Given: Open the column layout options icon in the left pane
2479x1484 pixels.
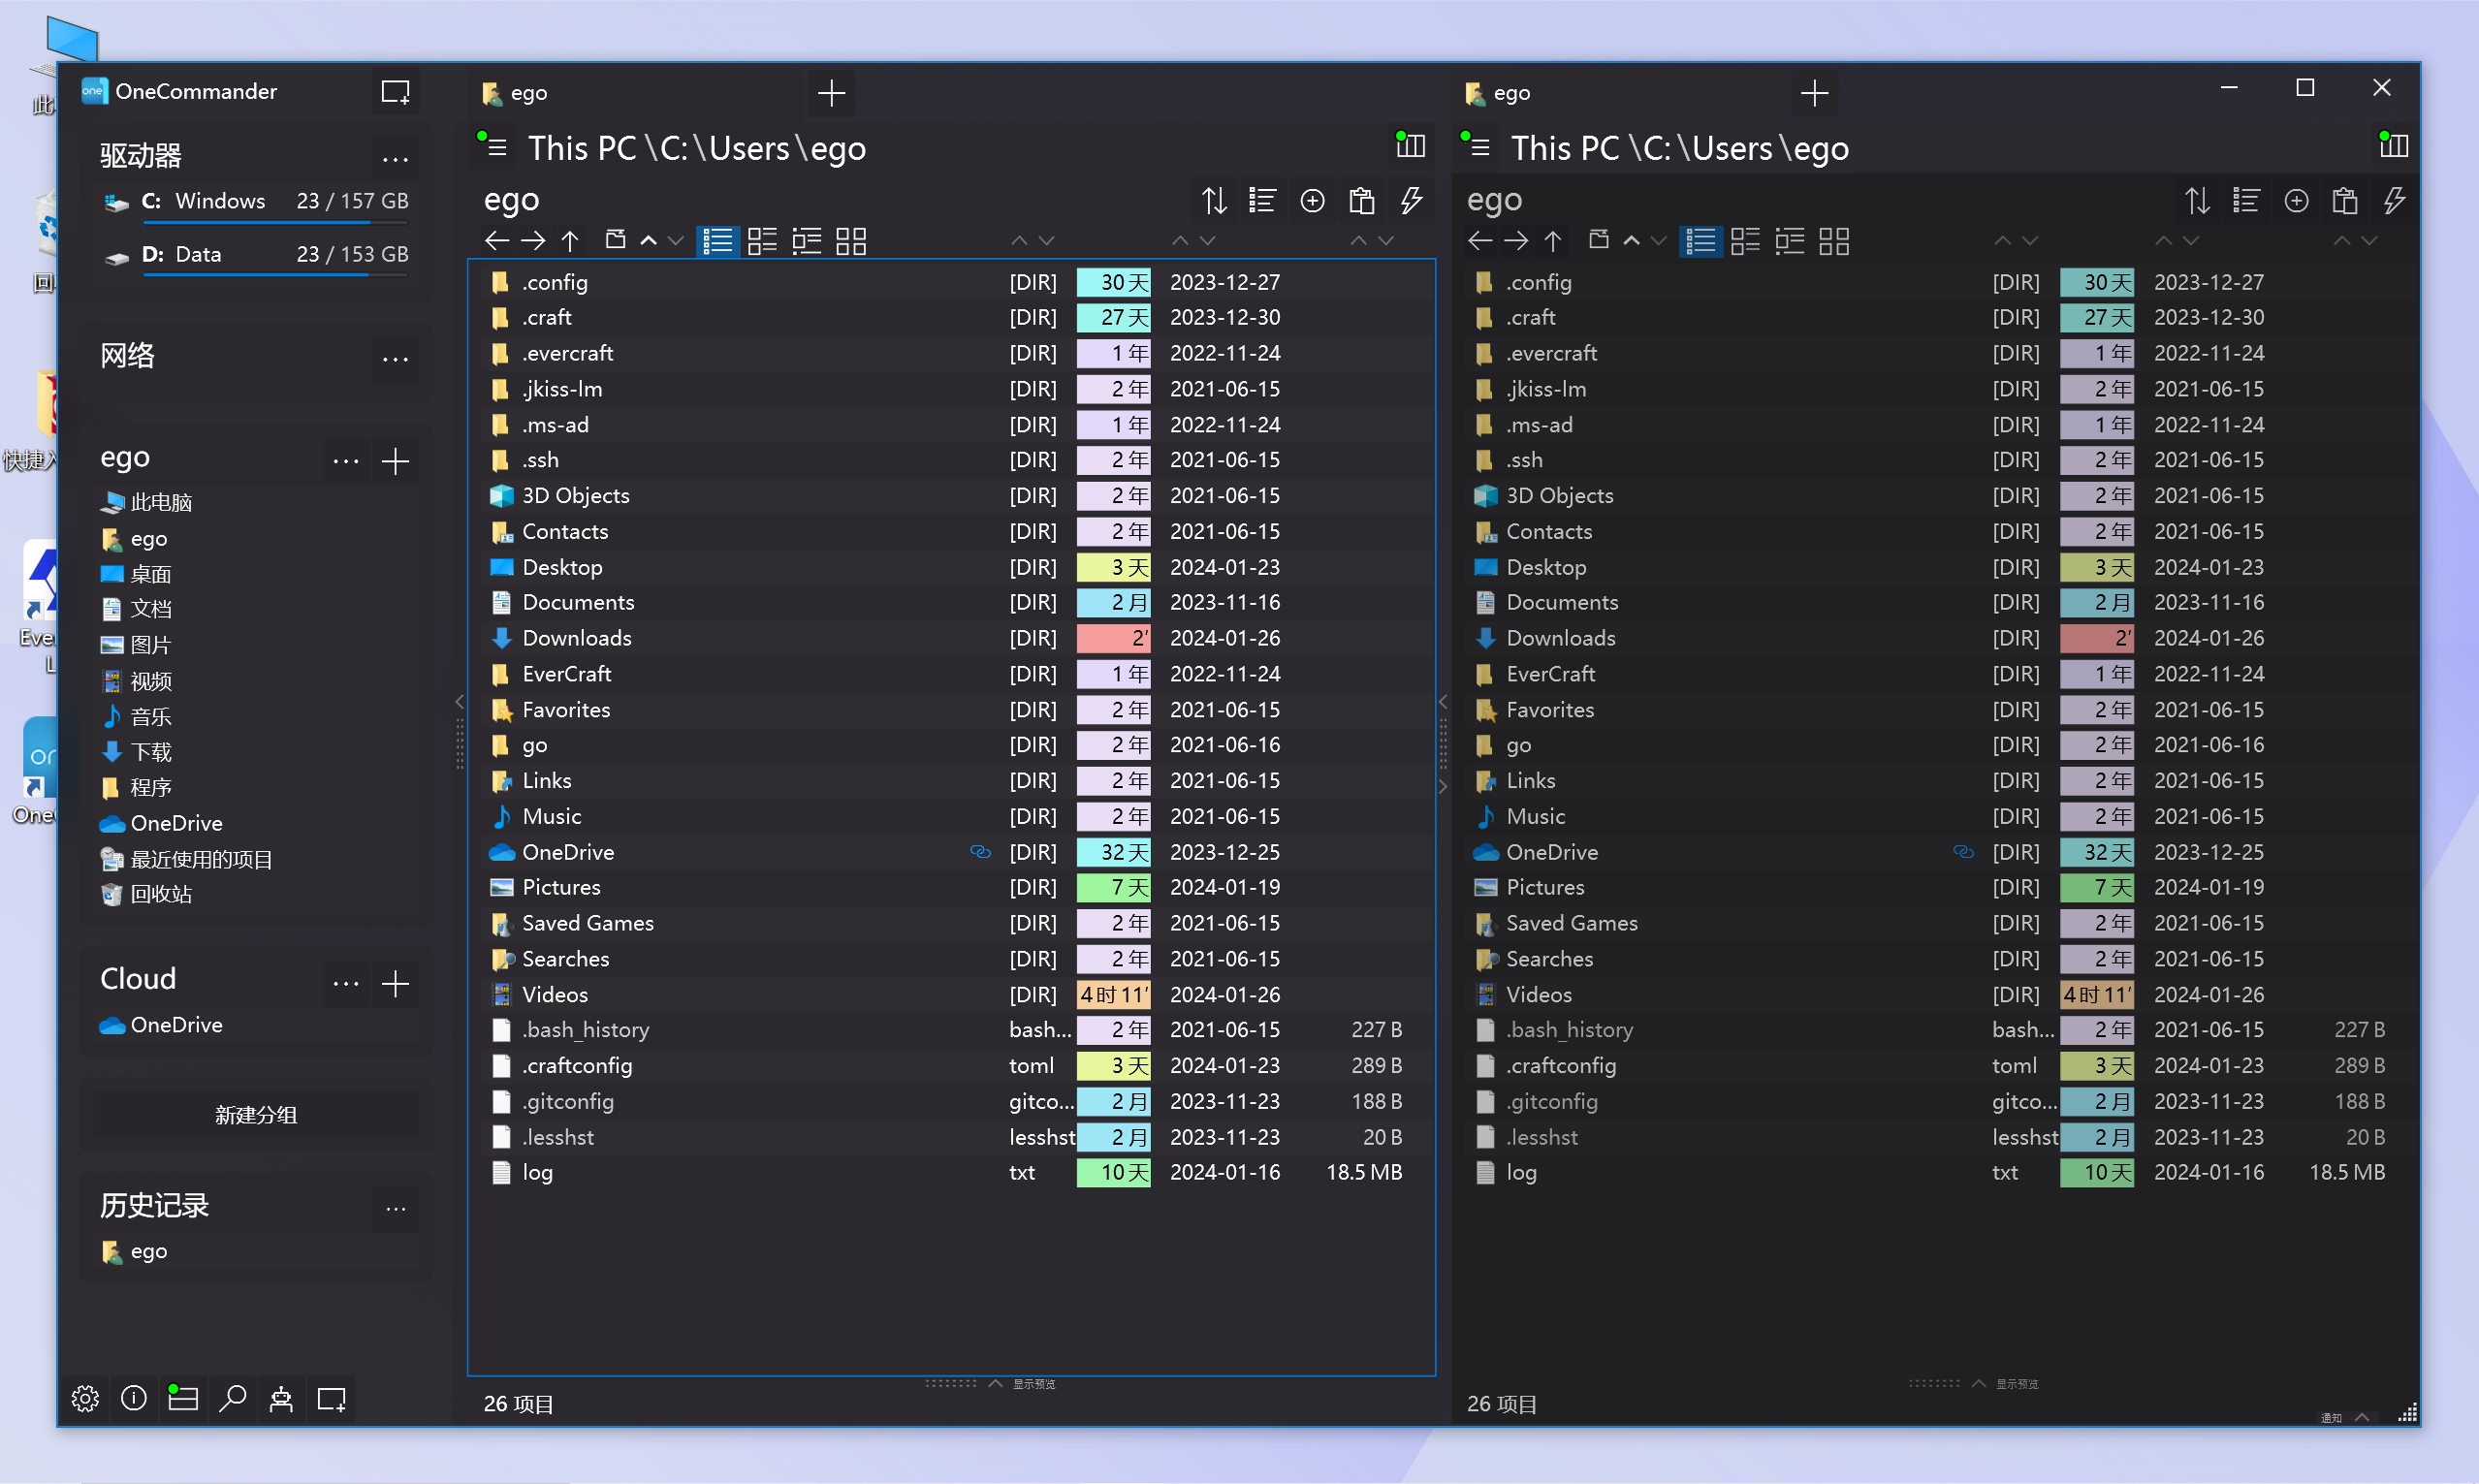Looking at the screenshot, I should click(x=1263, y=201).
